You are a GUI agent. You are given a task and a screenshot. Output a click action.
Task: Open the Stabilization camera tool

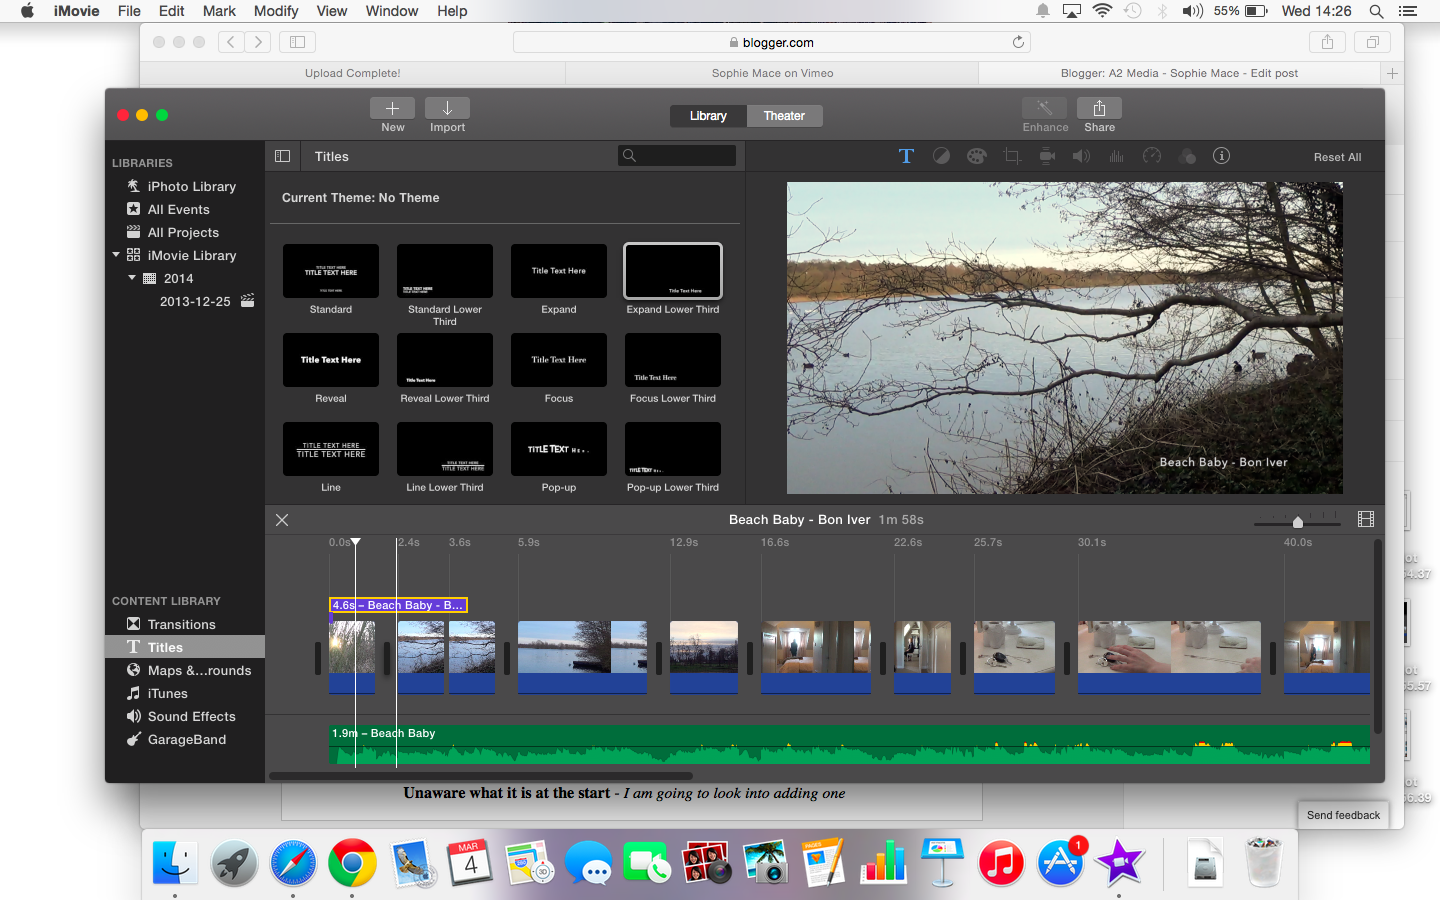pyautogui.click(x=1047, y=156)
